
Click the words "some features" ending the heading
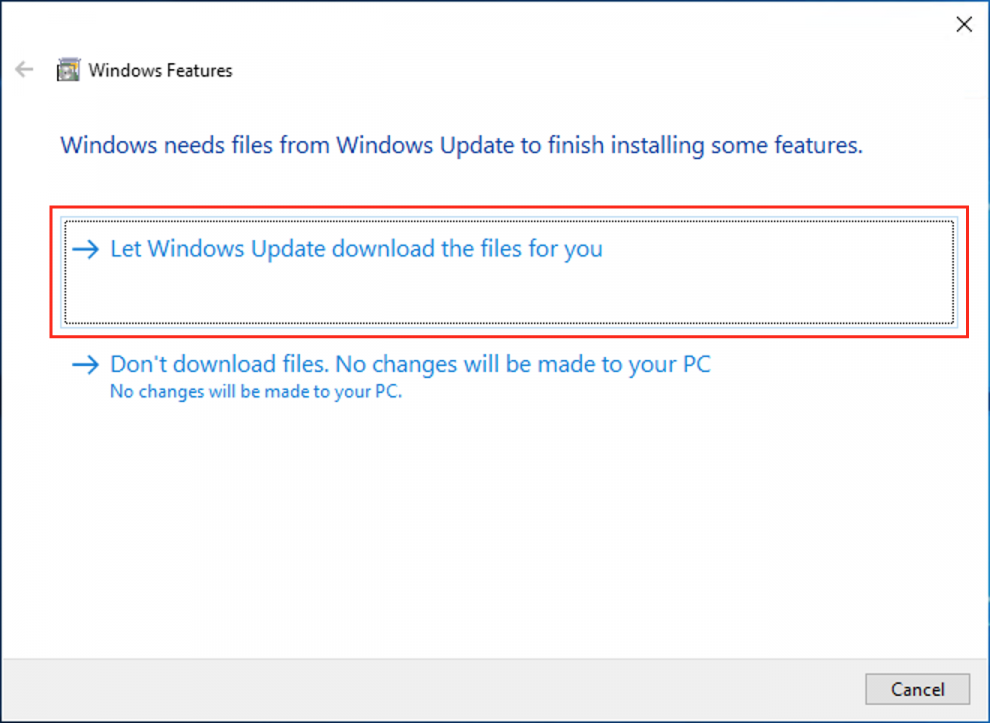(x=786, y=146)
